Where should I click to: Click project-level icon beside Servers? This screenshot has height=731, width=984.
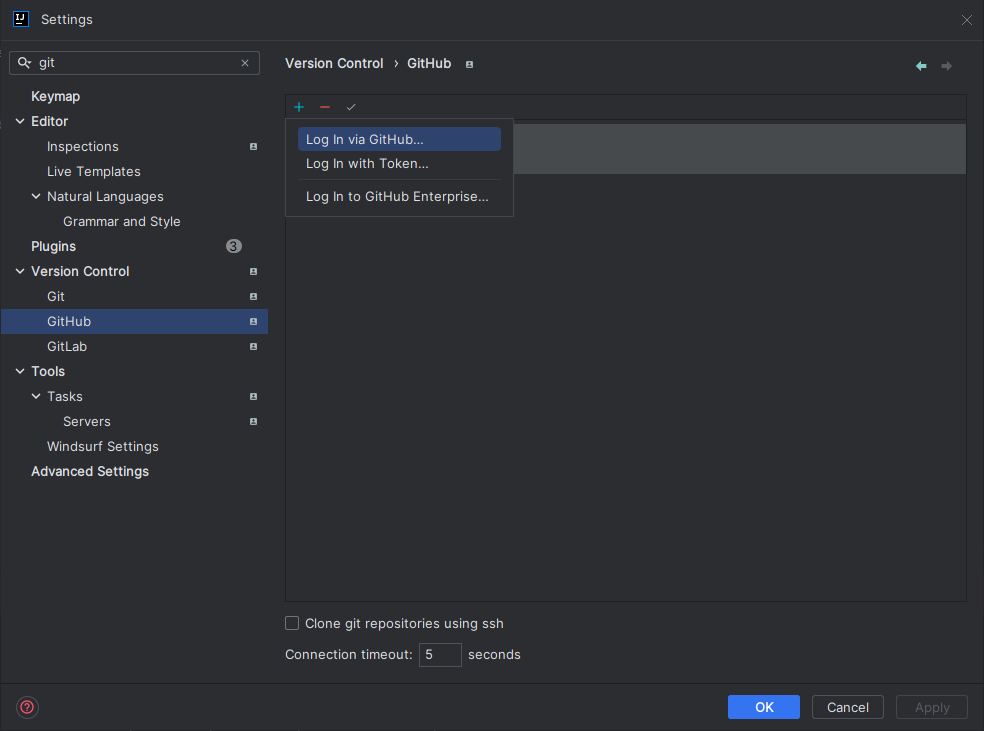click(x=254, y=422)
